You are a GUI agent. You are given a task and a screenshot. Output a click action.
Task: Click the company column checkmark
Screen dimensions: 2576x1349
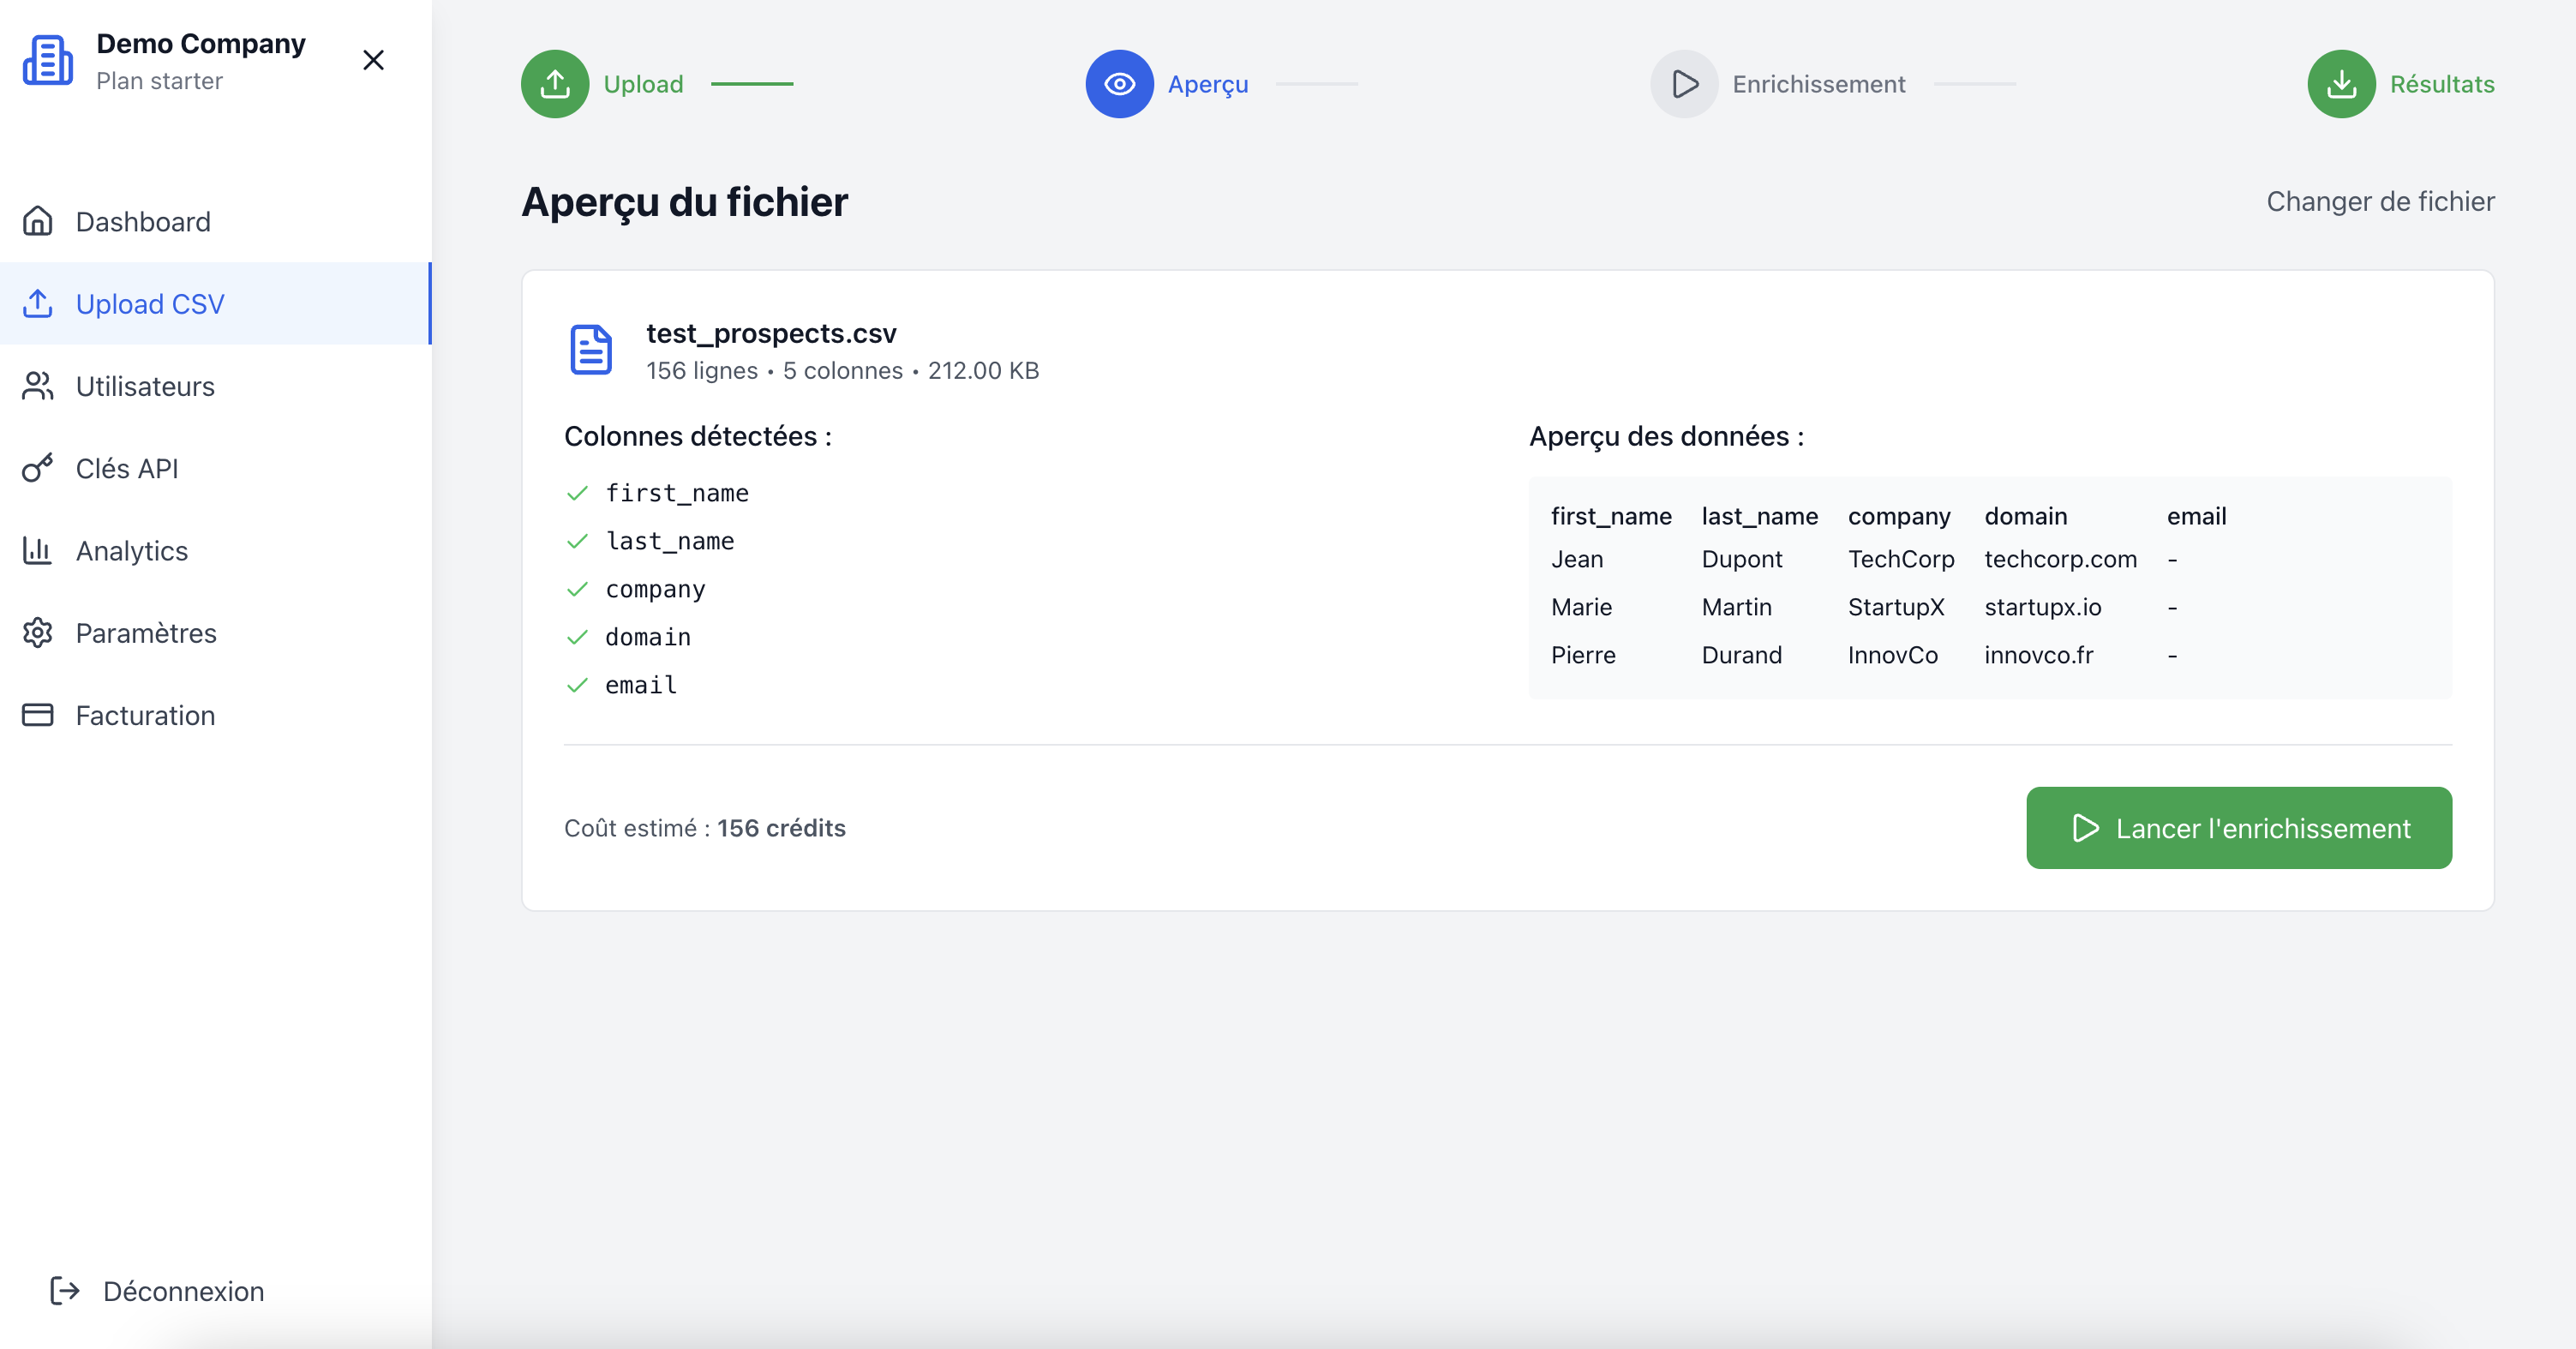[x=577, y=589]
